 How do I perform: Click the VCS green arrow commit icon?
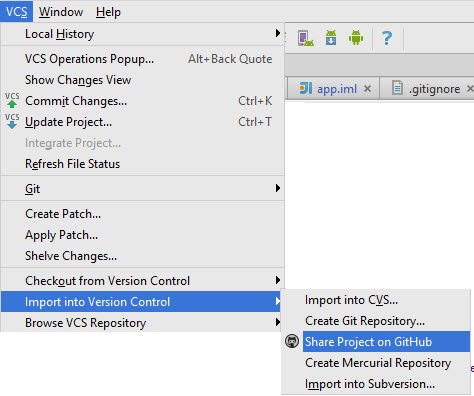pyautogui.click(x=12, y=100)
